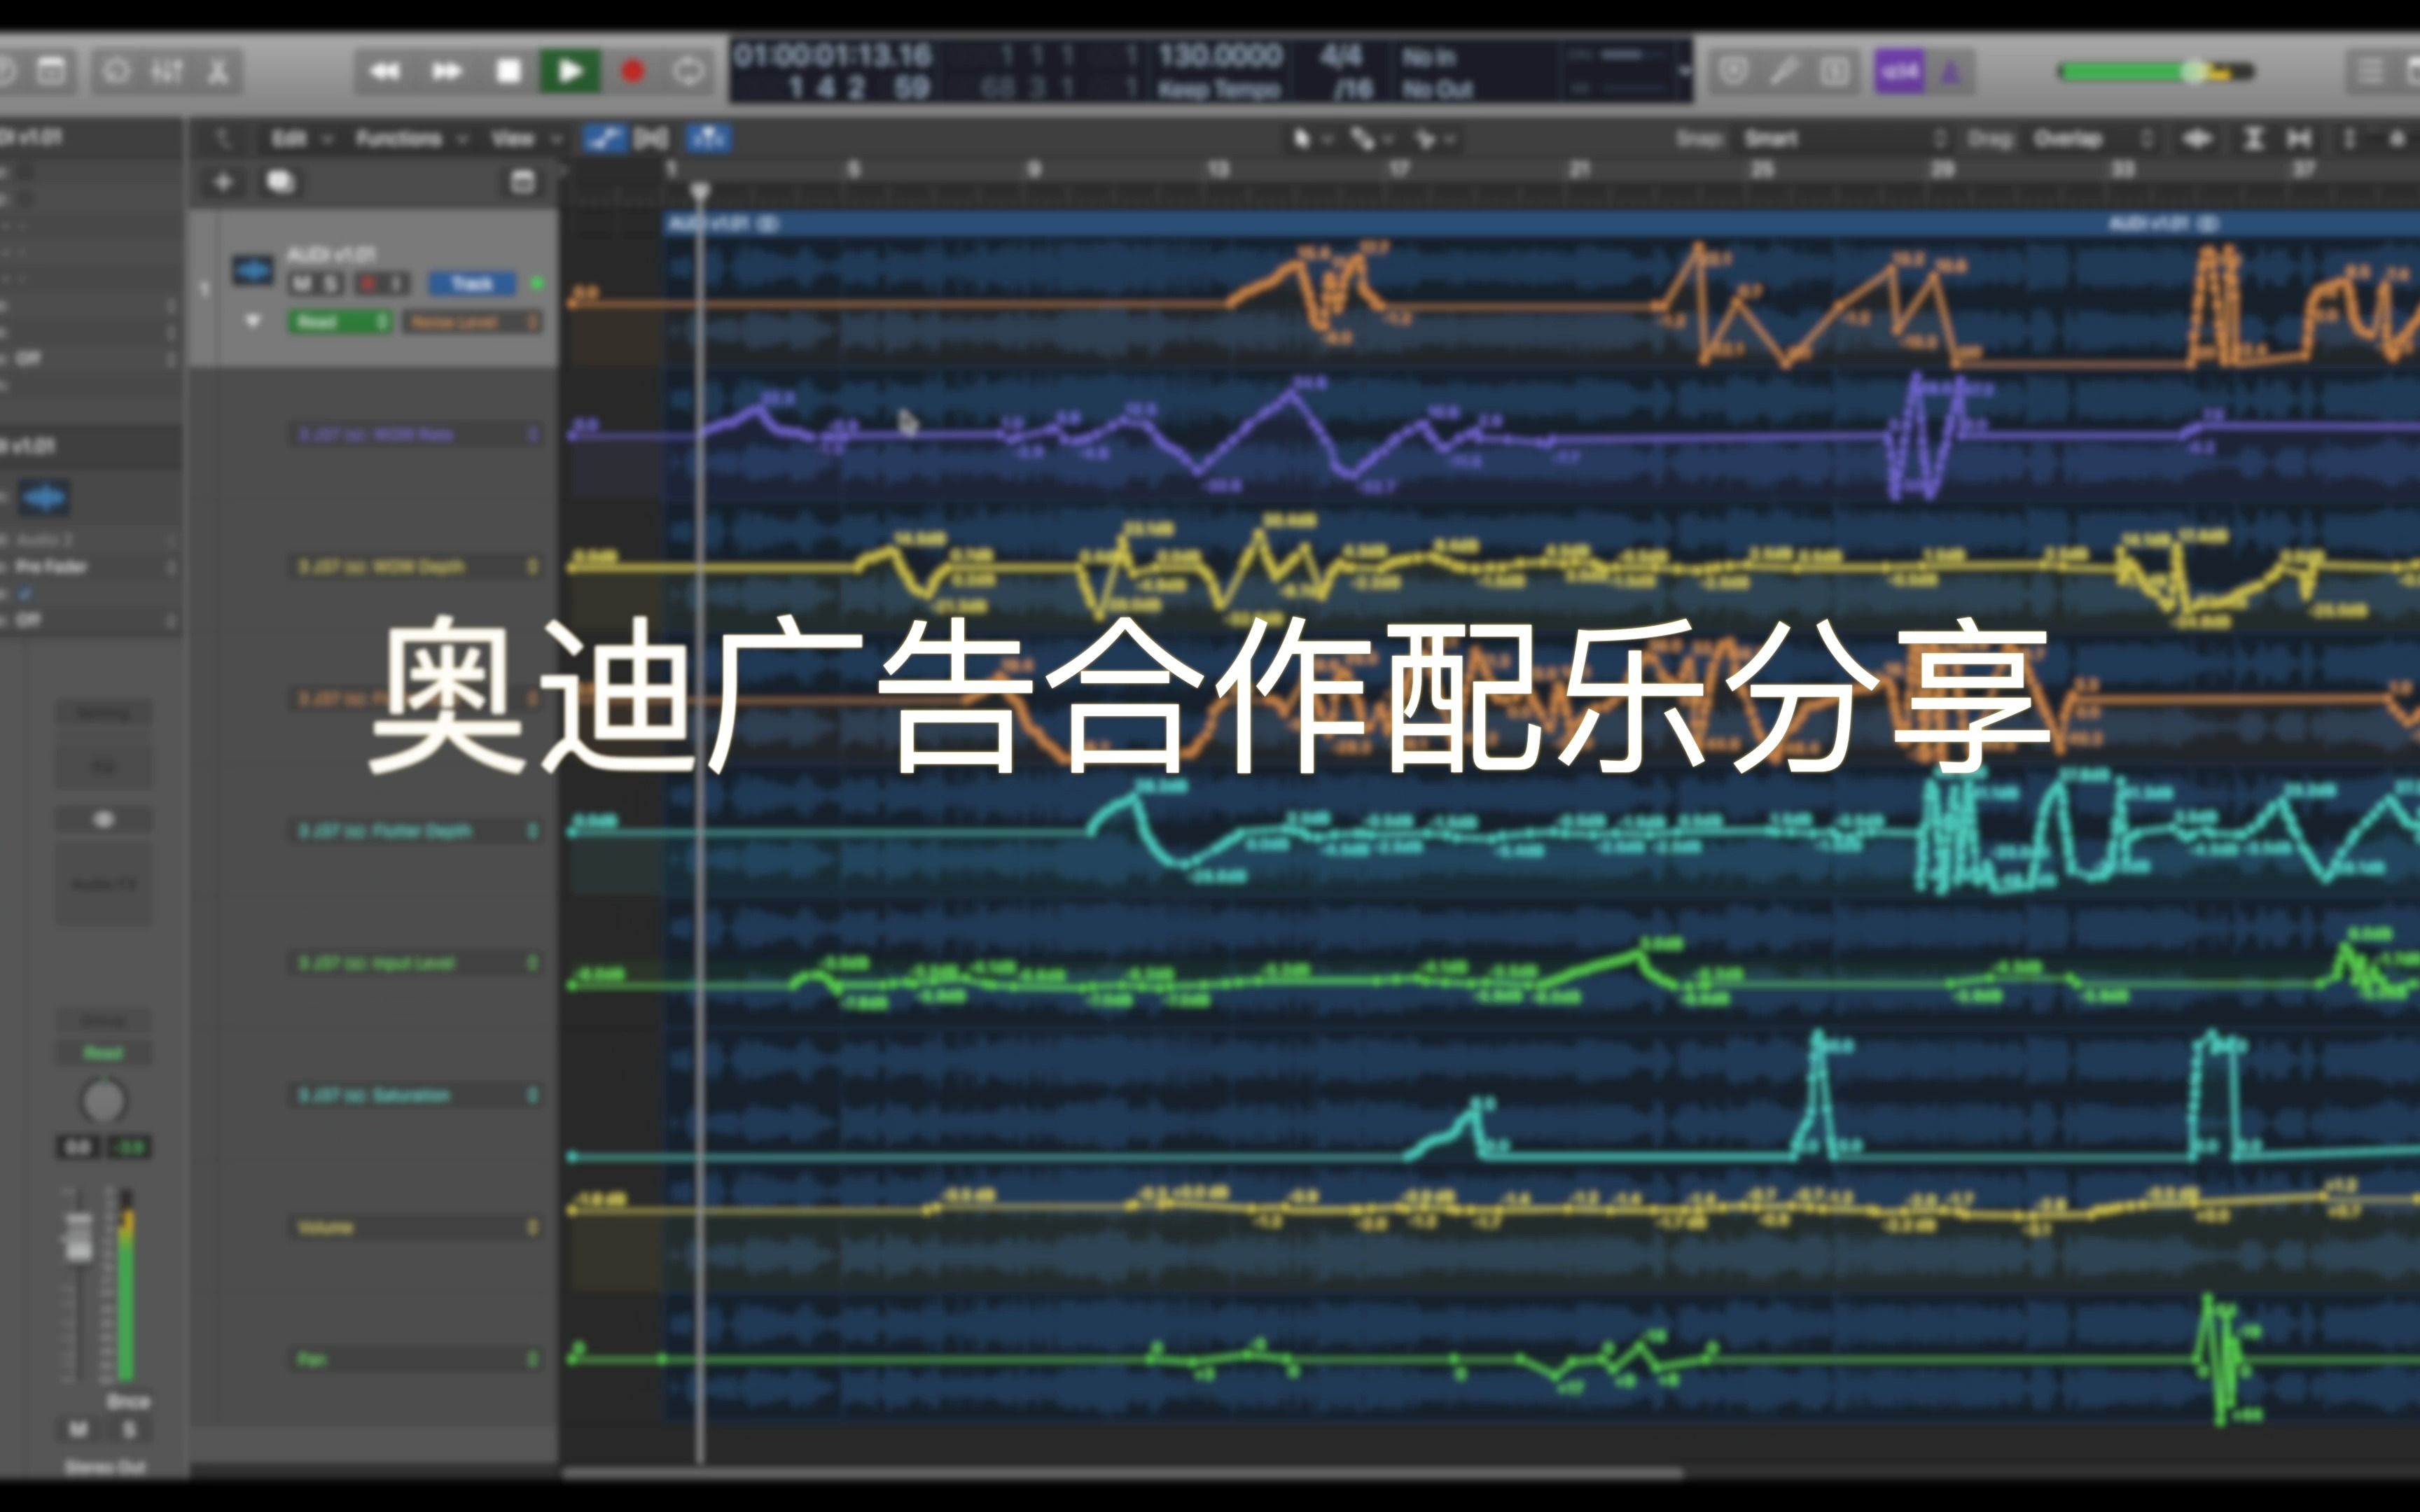This screenshot has height=1512, width=2420.
Task: Toggle the Show Automation button
Action: 604,139
